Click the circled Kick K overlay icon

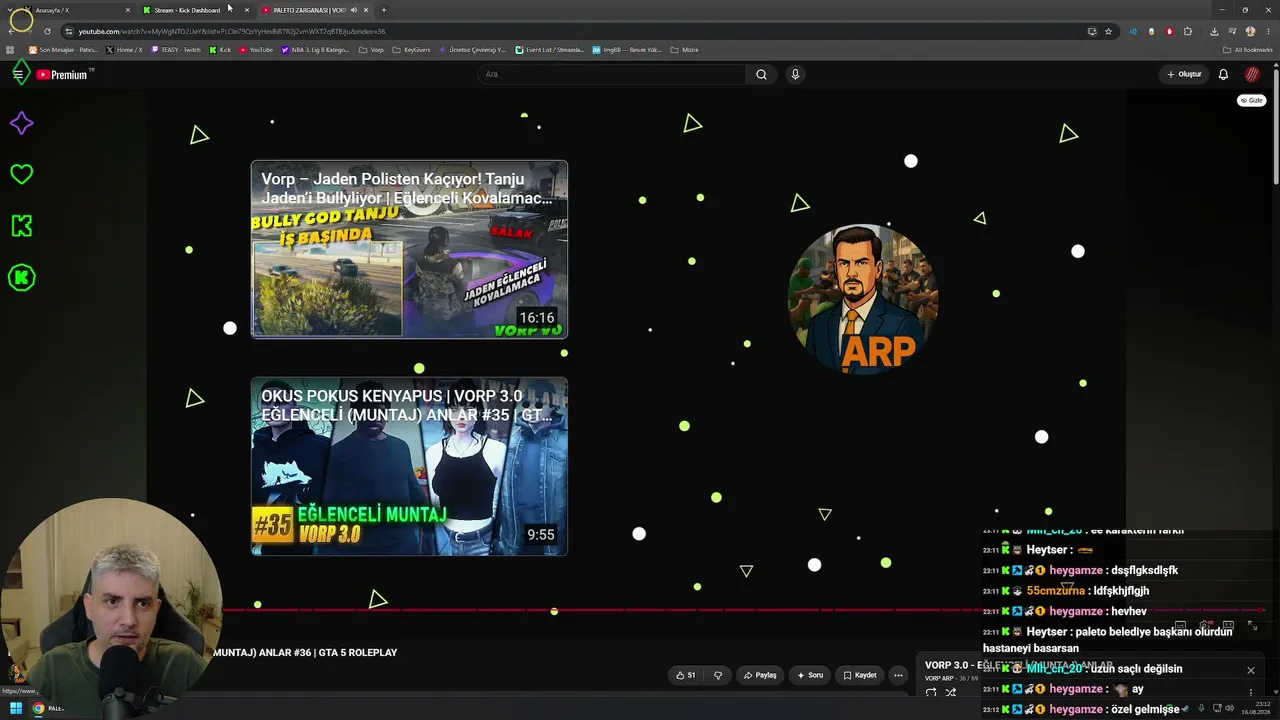tap(21, 277)
